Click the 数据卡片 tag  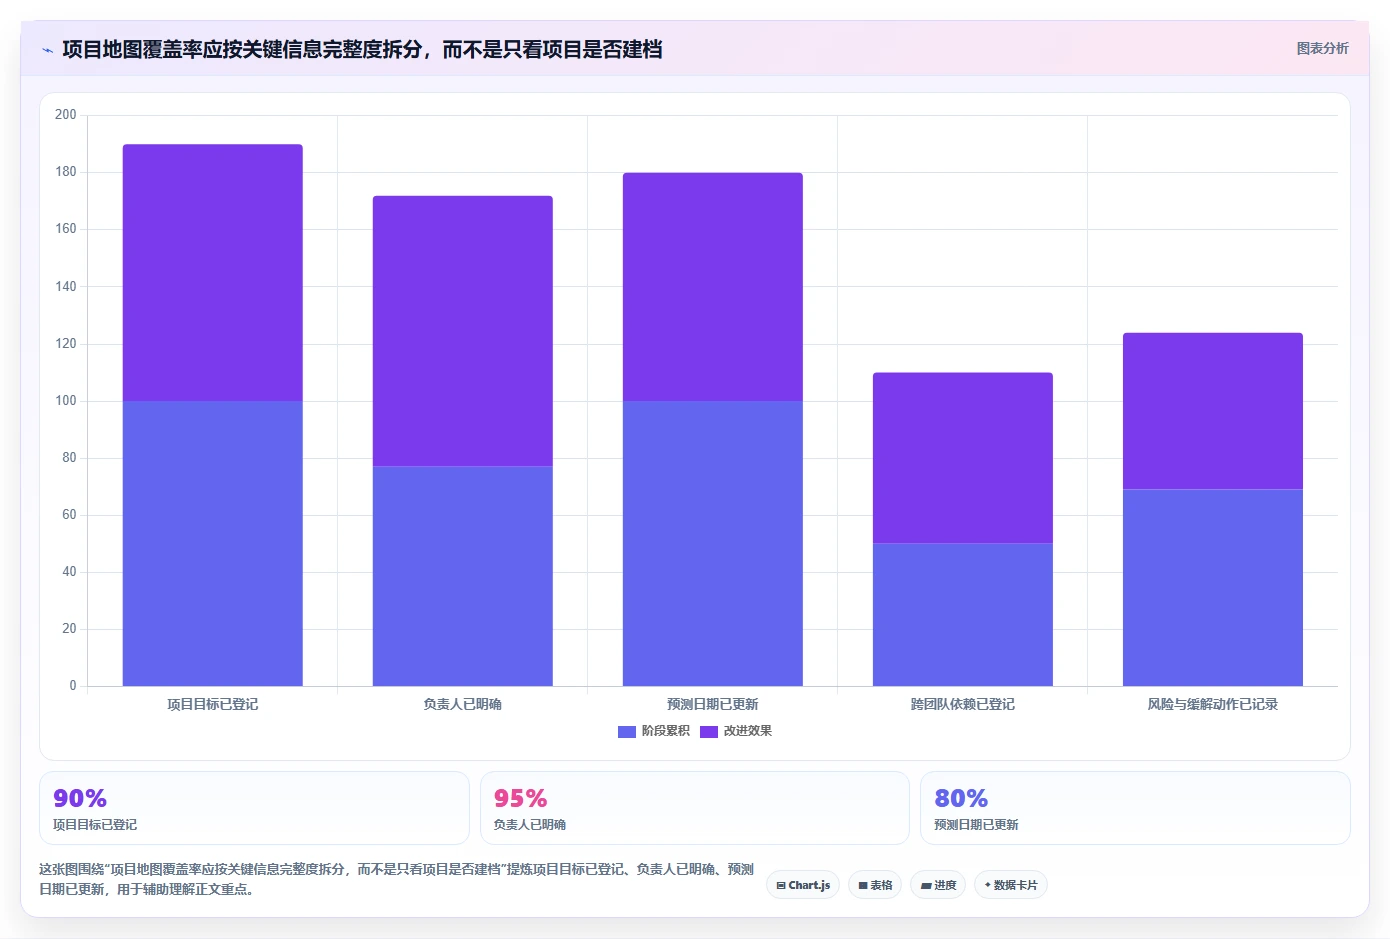[x=1011, y=885]
